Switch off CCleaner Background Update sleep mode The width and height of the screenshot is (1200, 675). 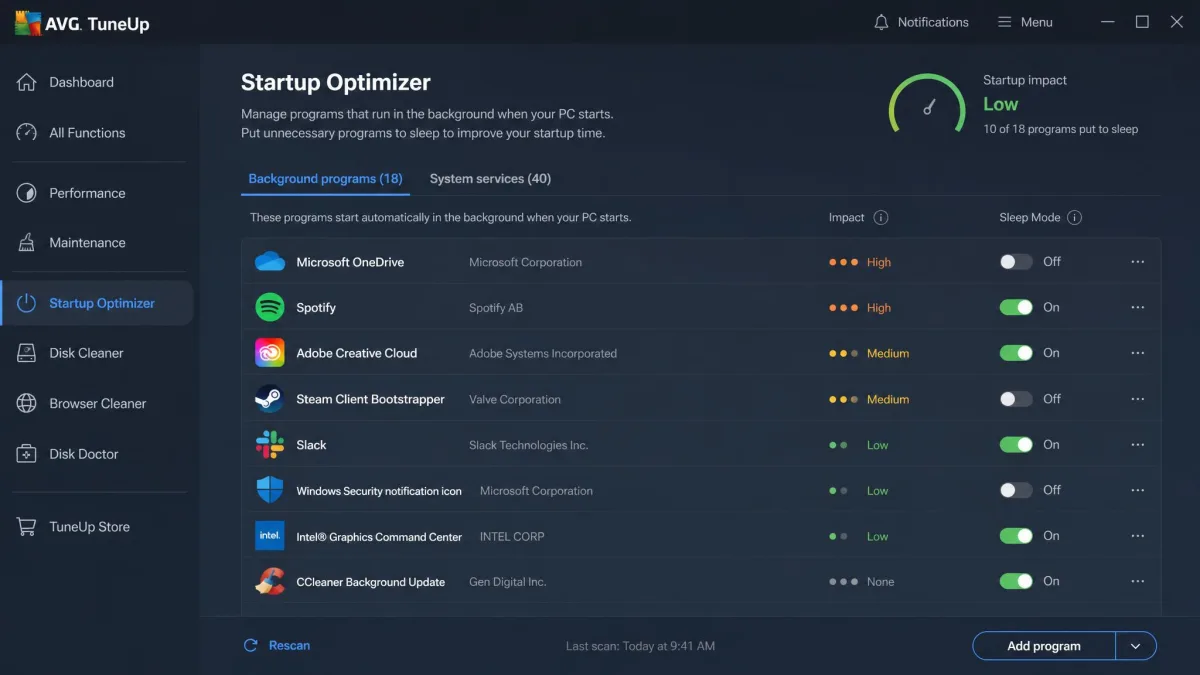(x=1016, y=581)
